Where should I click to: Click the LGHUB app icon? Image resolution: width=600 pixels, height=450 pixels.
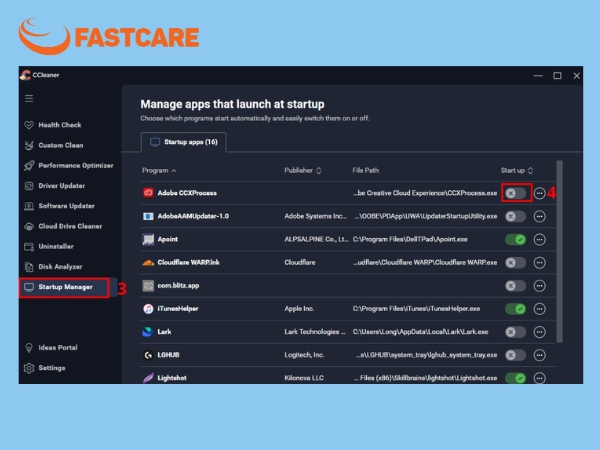tap(148, 355)
